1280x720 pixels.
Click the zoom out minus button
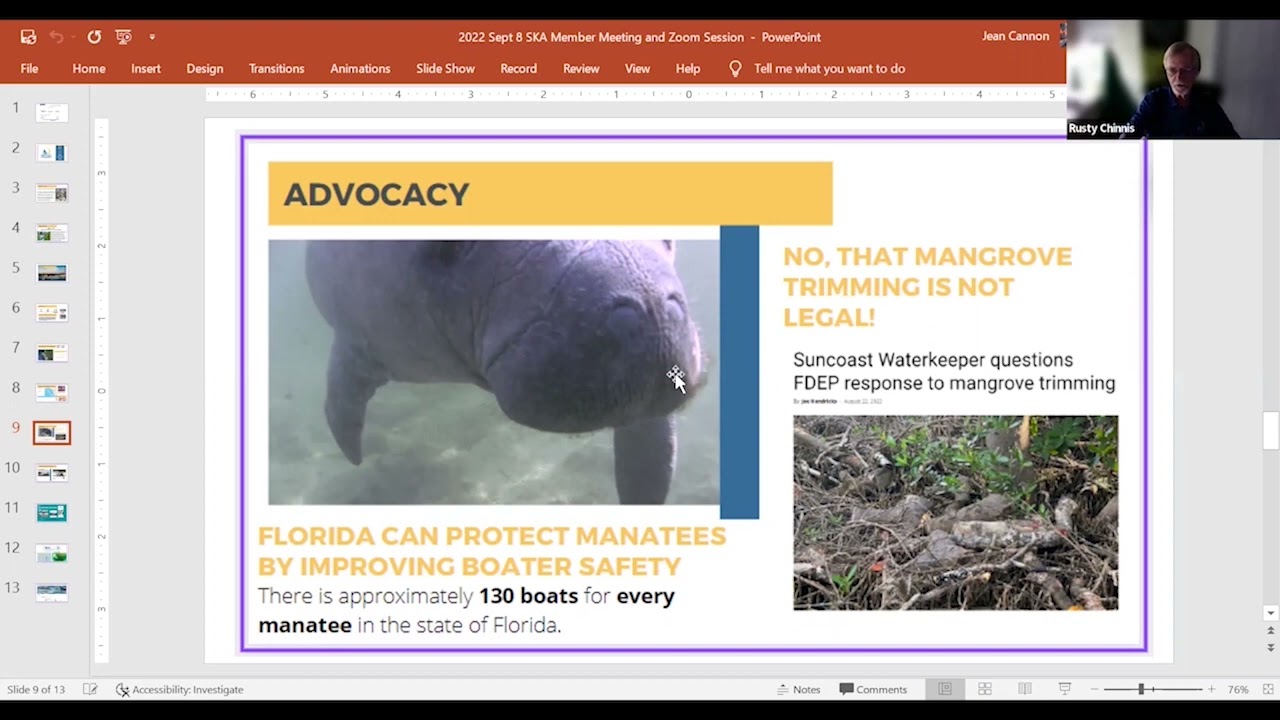tap(1095, 689)
